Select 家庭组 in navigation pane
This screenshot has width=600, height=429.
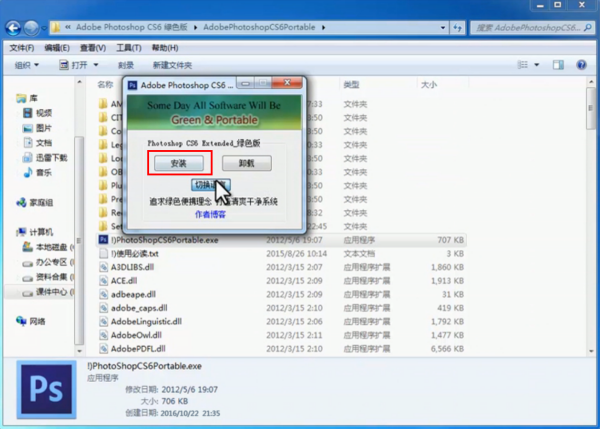[35, 202]
